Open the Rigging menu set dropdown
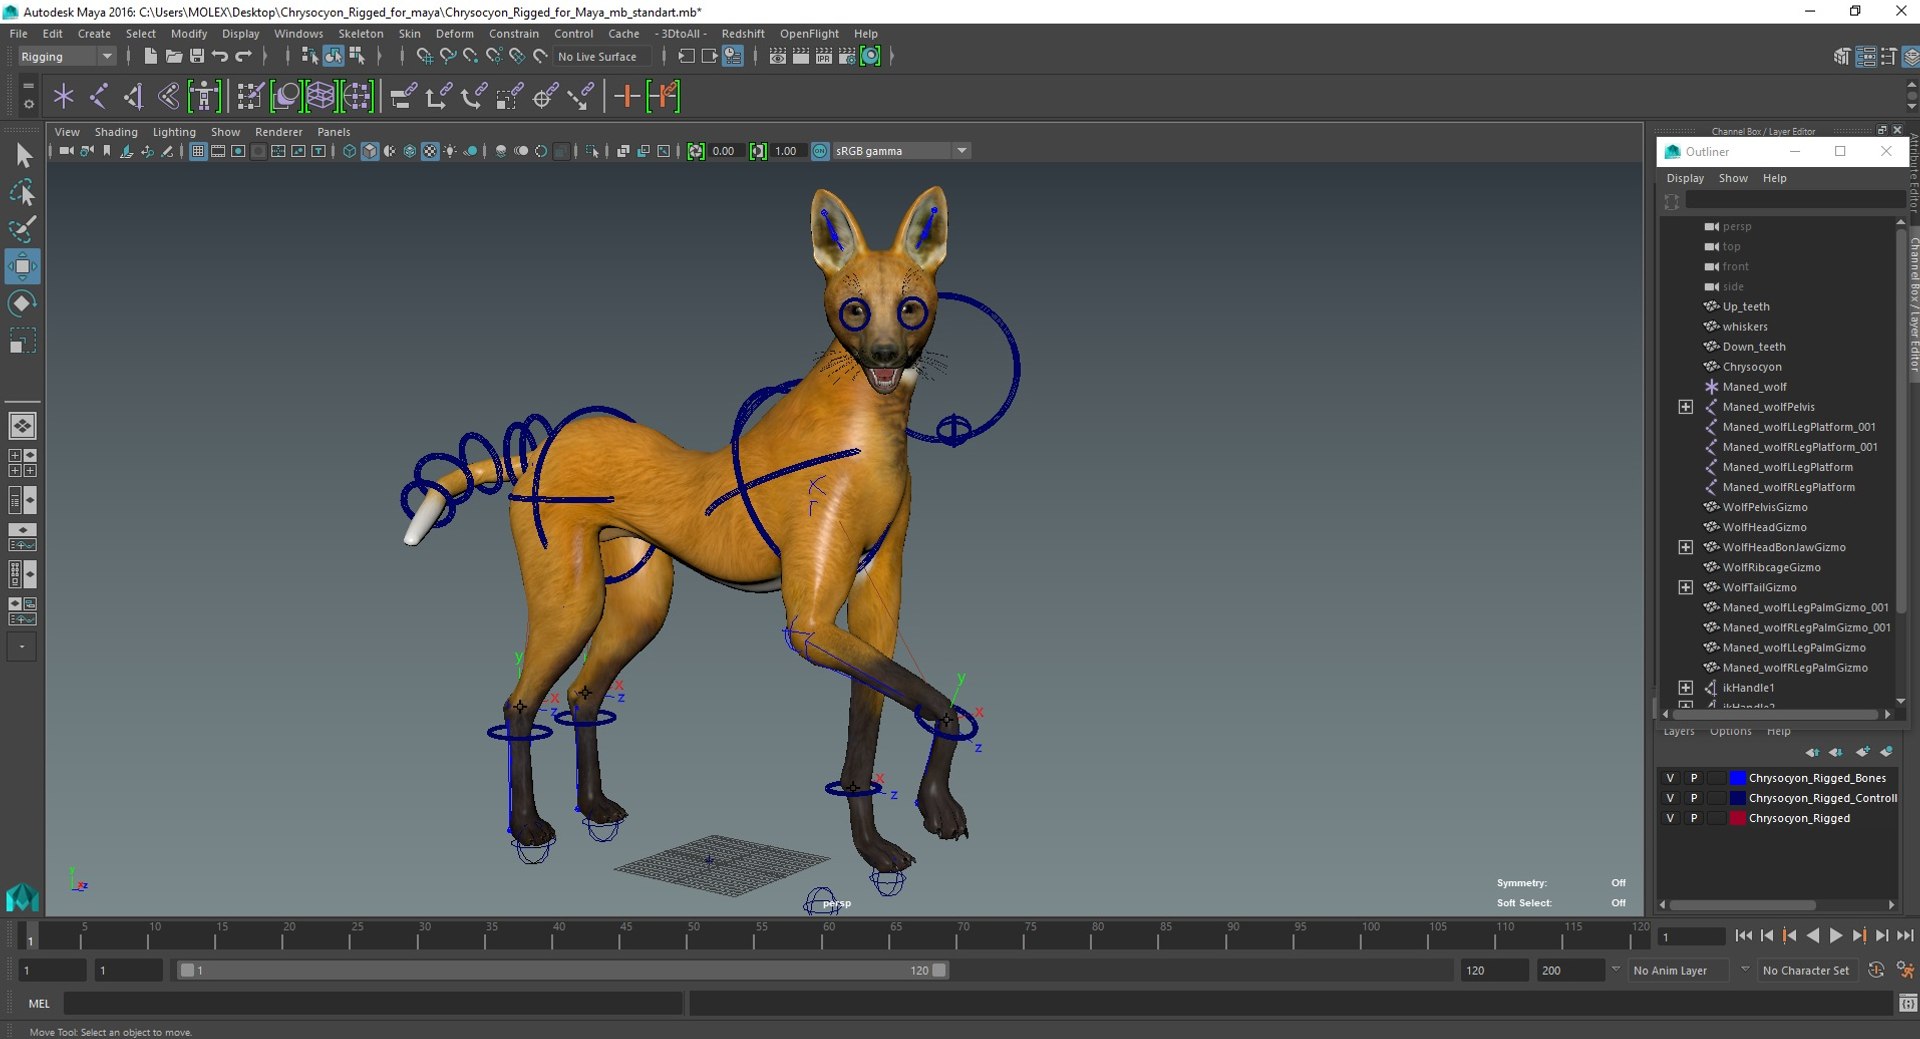Screen dimensions: 1920x1039 pos(66,57)
